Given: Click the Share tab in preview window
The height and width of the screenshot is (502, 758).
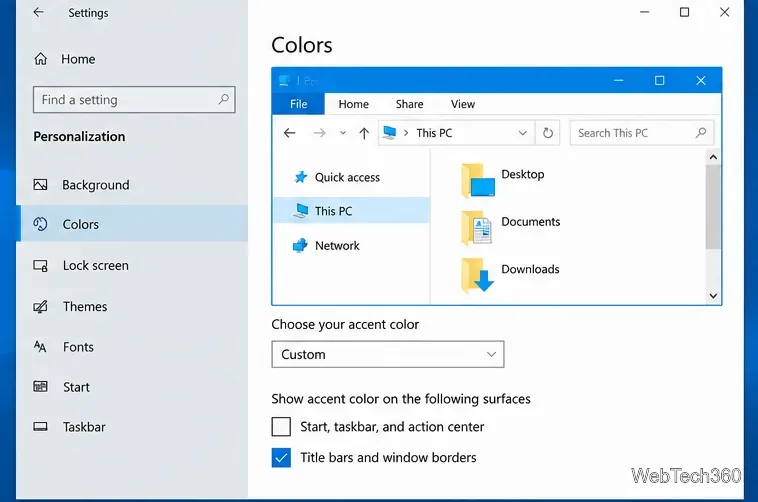Looking at the screenshot, I should (409, 104).
